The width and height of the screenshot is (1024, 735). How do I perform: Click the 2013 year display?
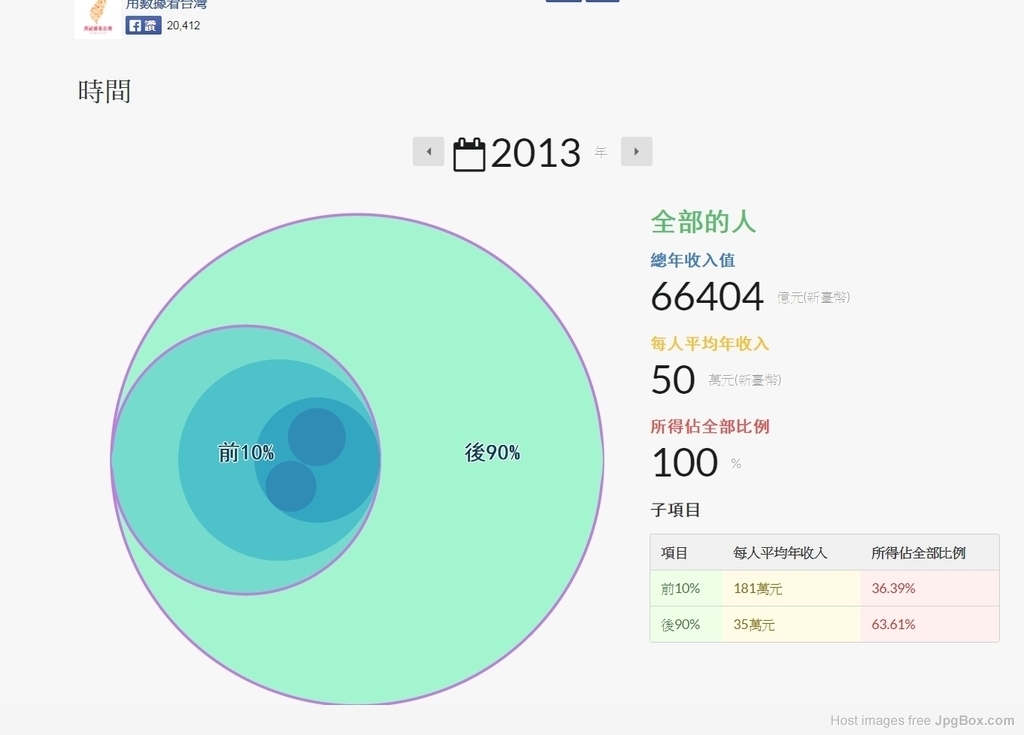(535, 153)
